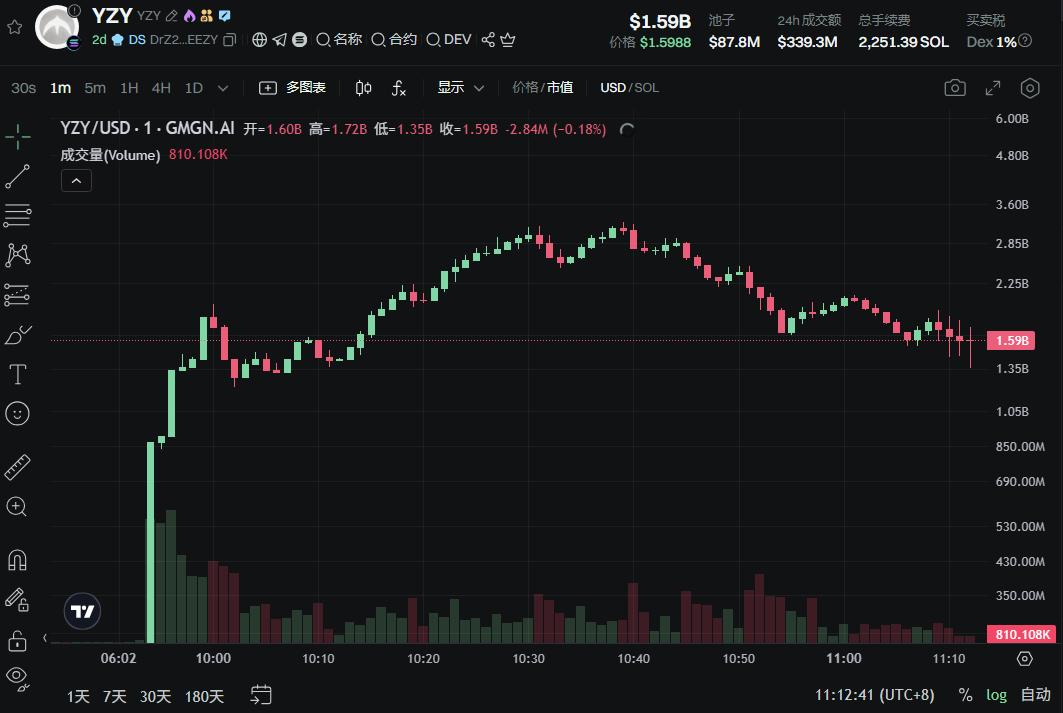Select the 5m interval tab

click(94, 88)
